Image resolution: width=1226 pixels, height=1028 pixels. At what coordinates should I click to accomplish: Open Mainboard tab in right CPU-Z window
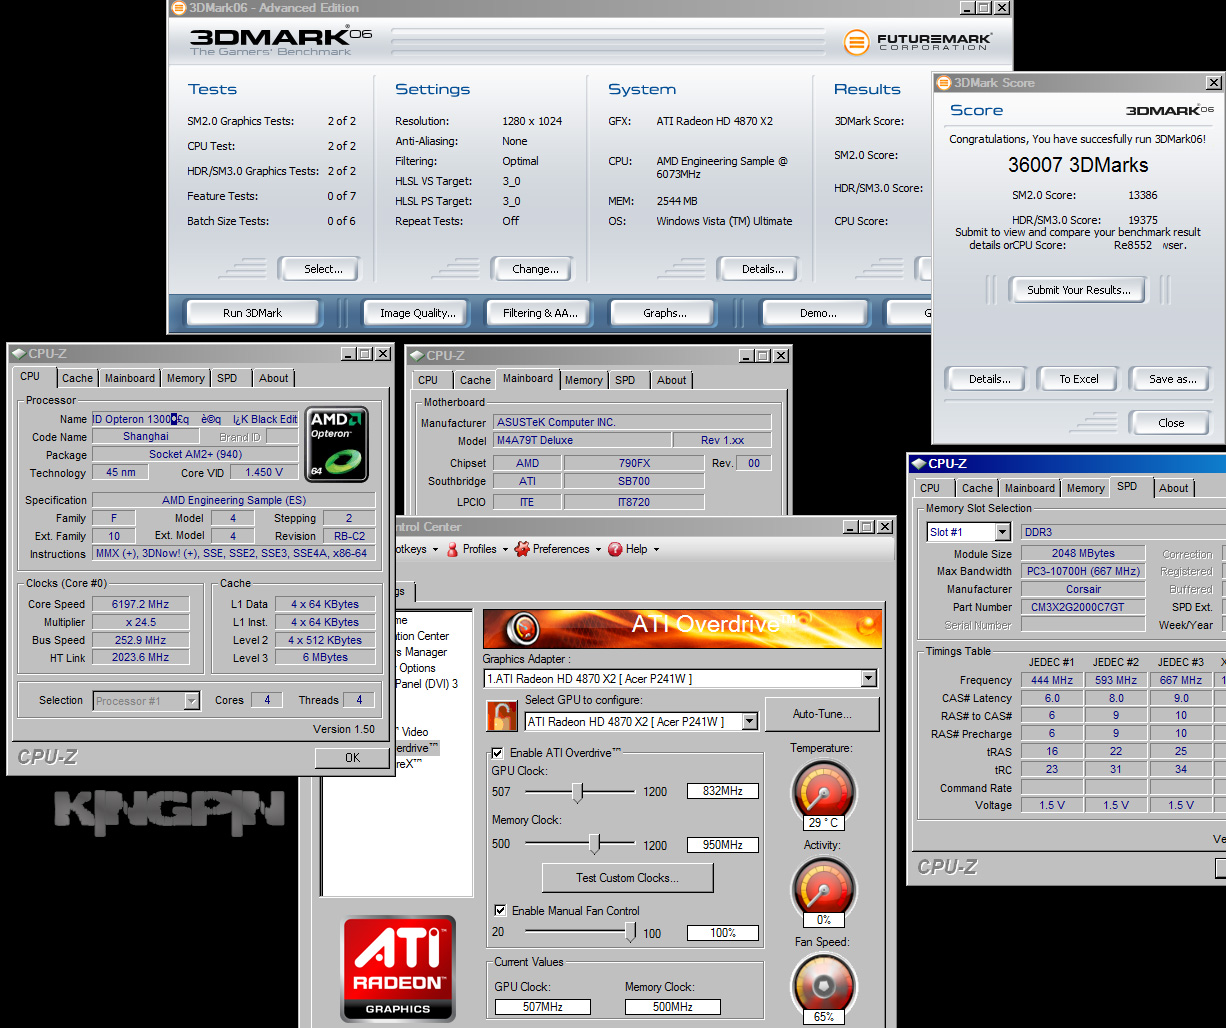point(1030,488)
